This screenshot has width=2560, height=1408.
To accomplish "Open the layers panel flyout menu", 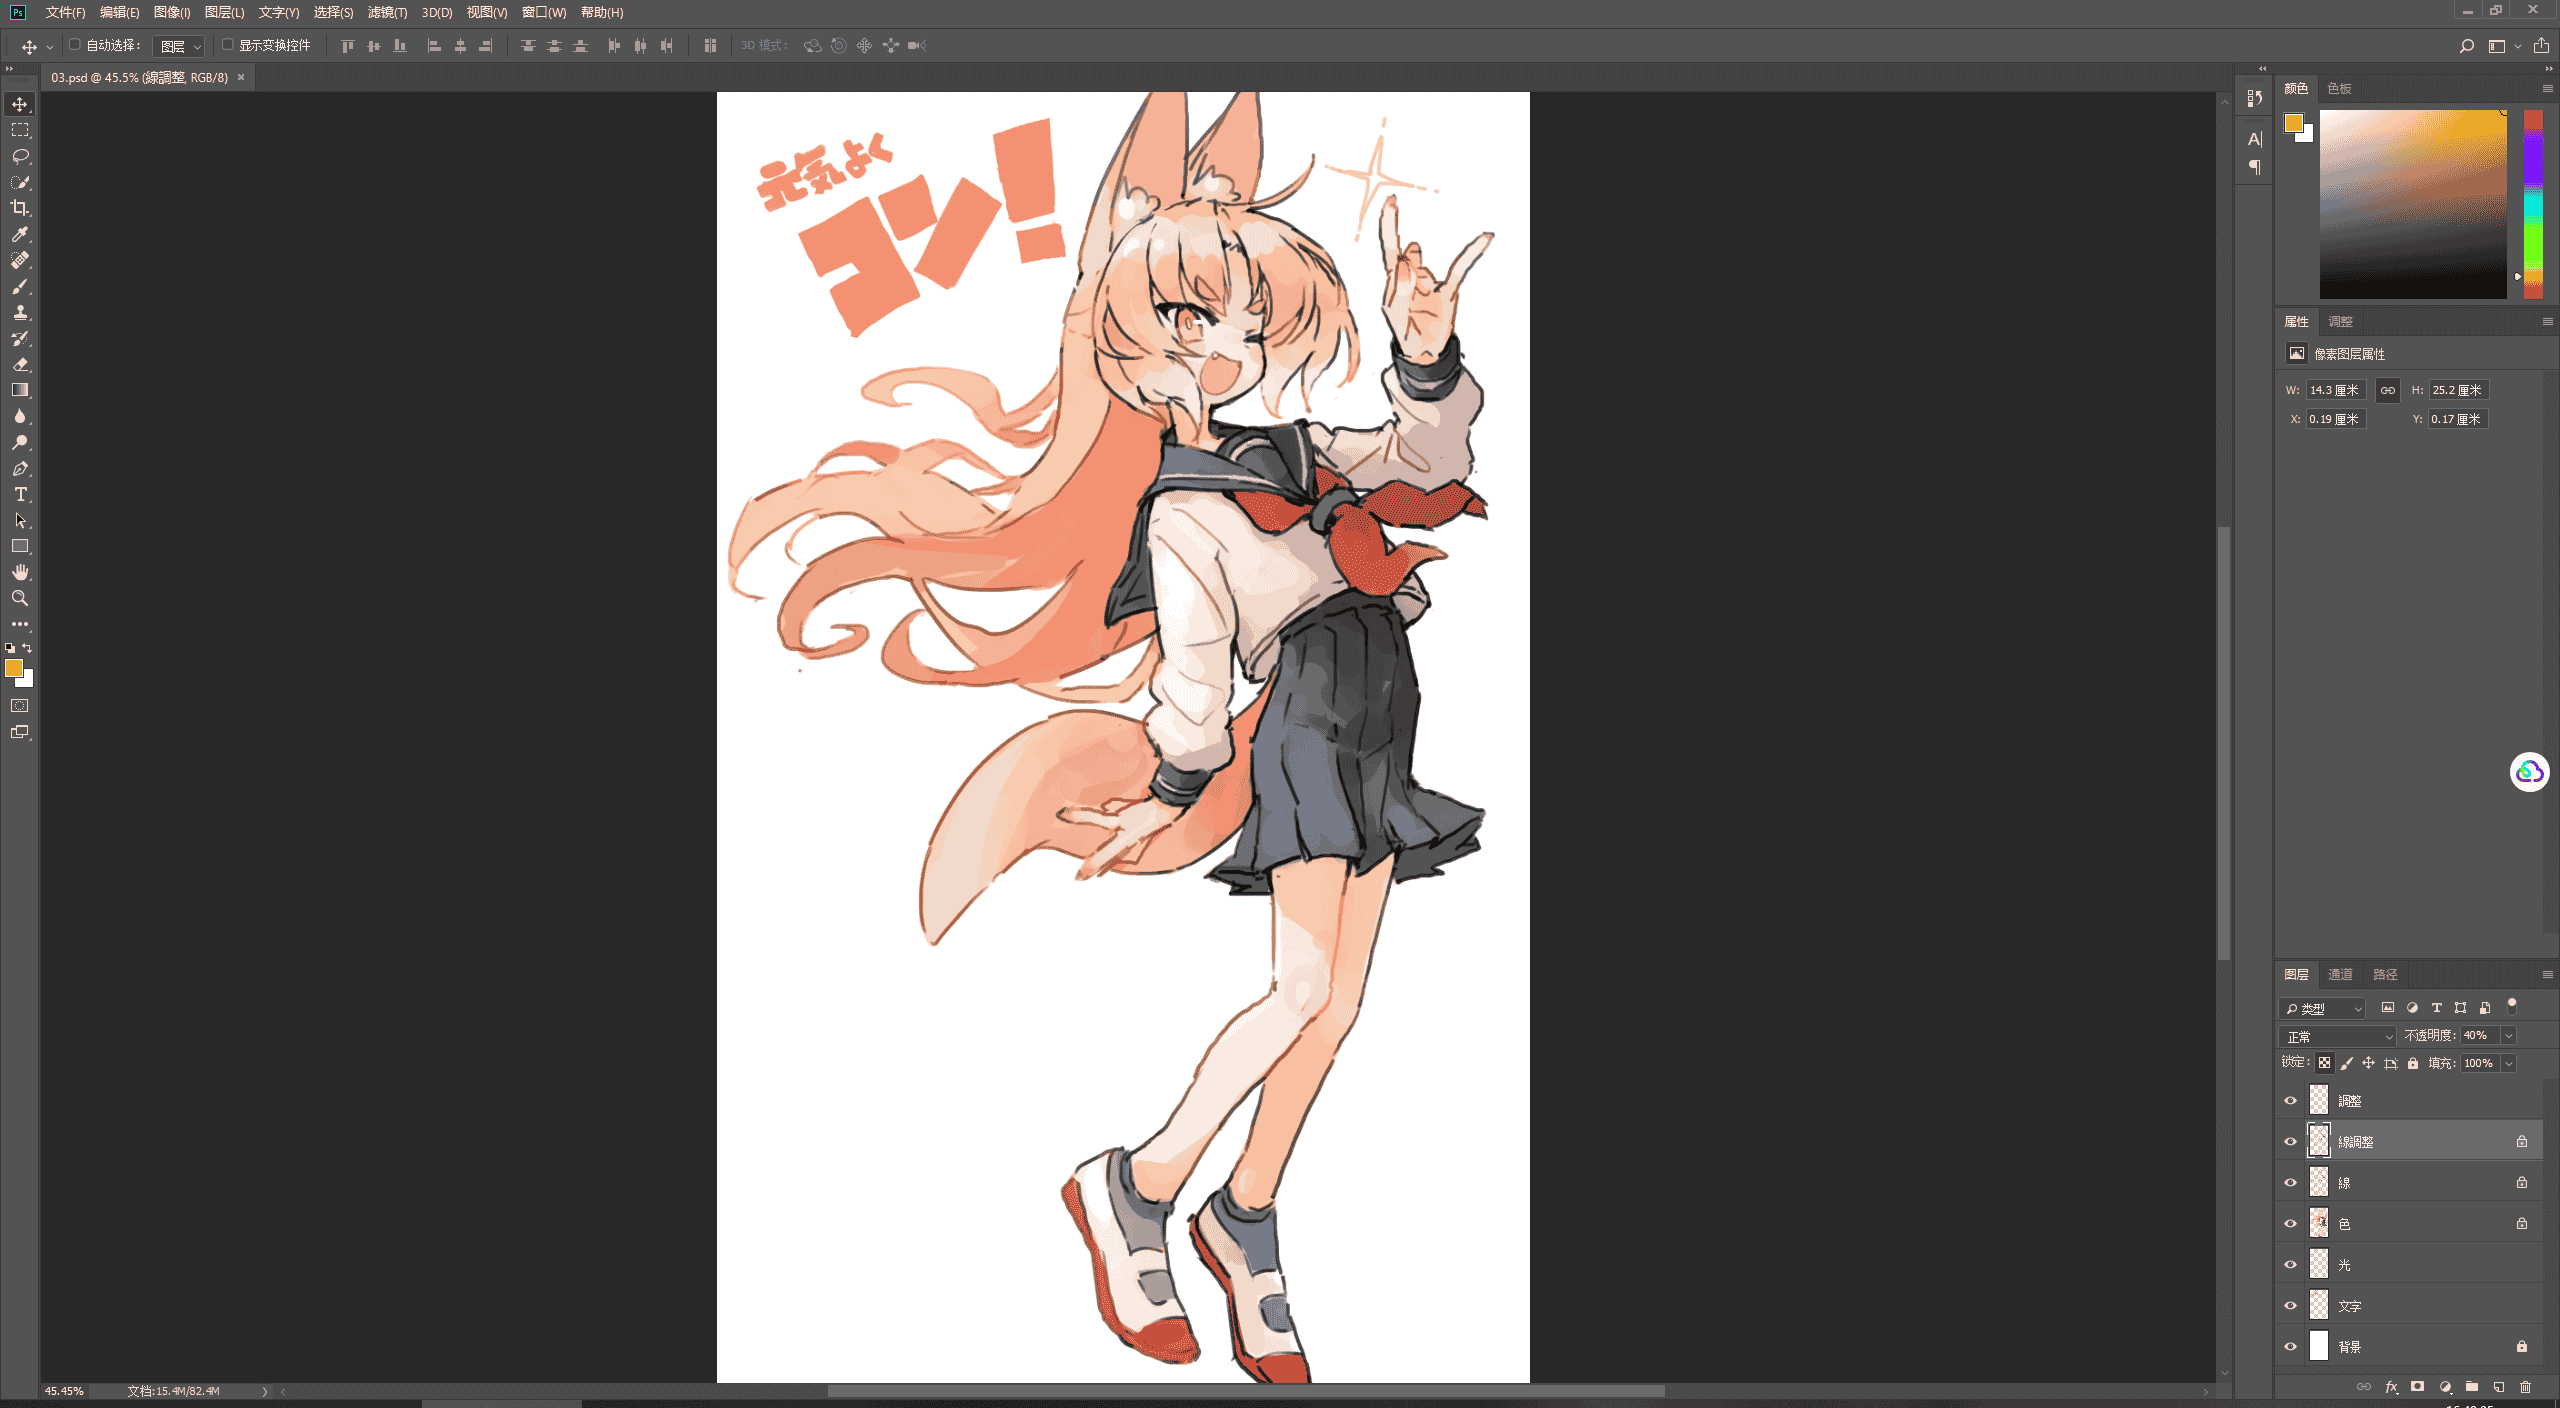I will [x=2547, y=974].
